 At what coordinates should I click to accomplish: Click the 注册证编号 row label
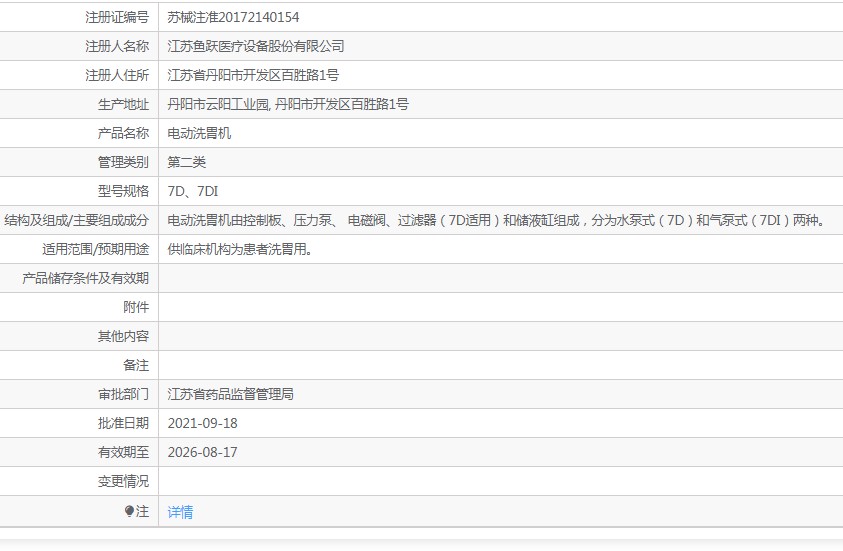pos(117,17)
